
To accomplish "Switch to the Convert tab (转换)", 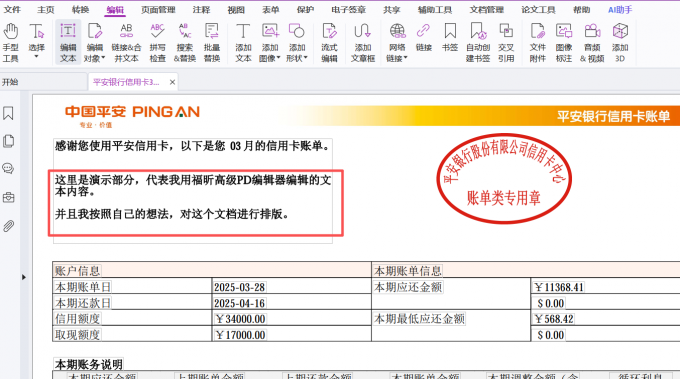I will pos(80,10).
